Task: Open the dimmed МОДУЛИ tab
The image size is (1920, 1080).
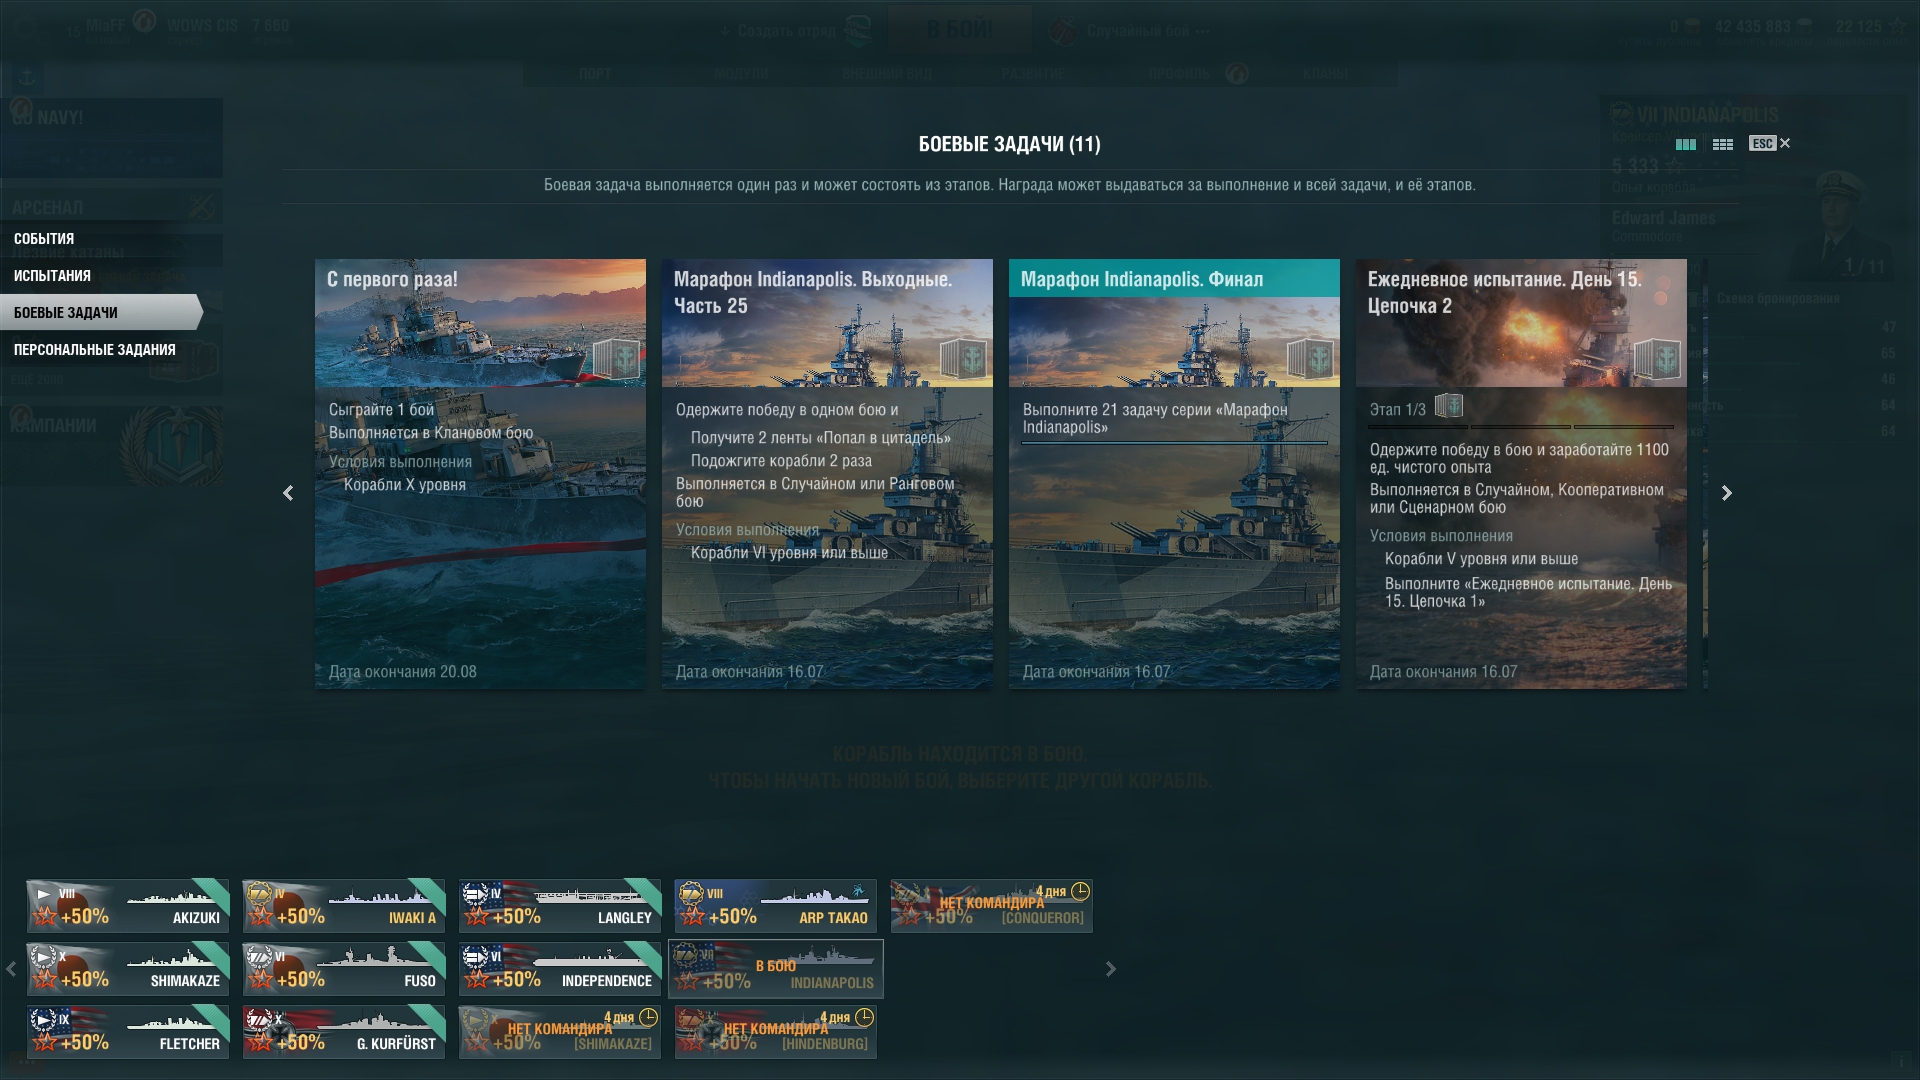Action: click(x=741, y=74)
